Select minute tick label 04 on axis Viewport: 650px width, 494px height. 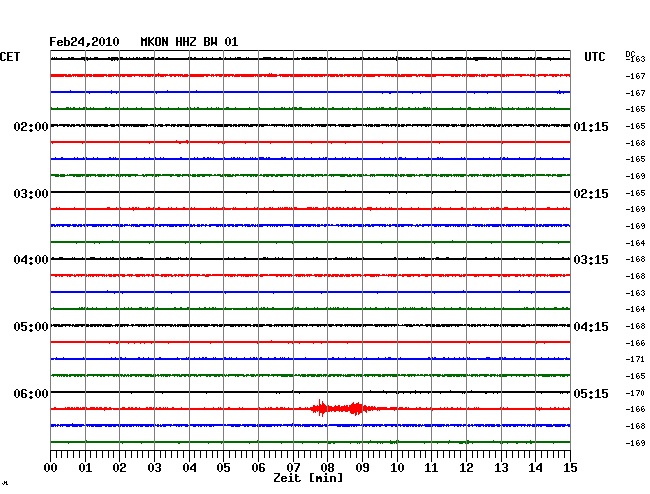pos(189,467)
